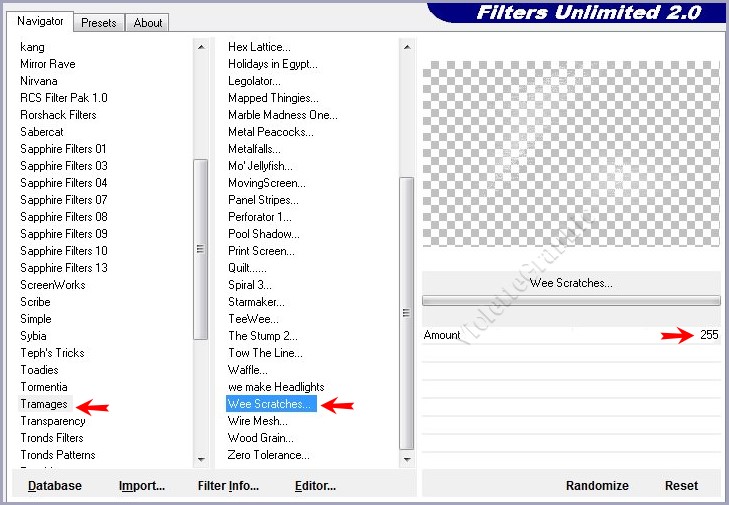The image size is (729, 505).
Task: Pick the Wood Grain filter
Action: point(260,438)
